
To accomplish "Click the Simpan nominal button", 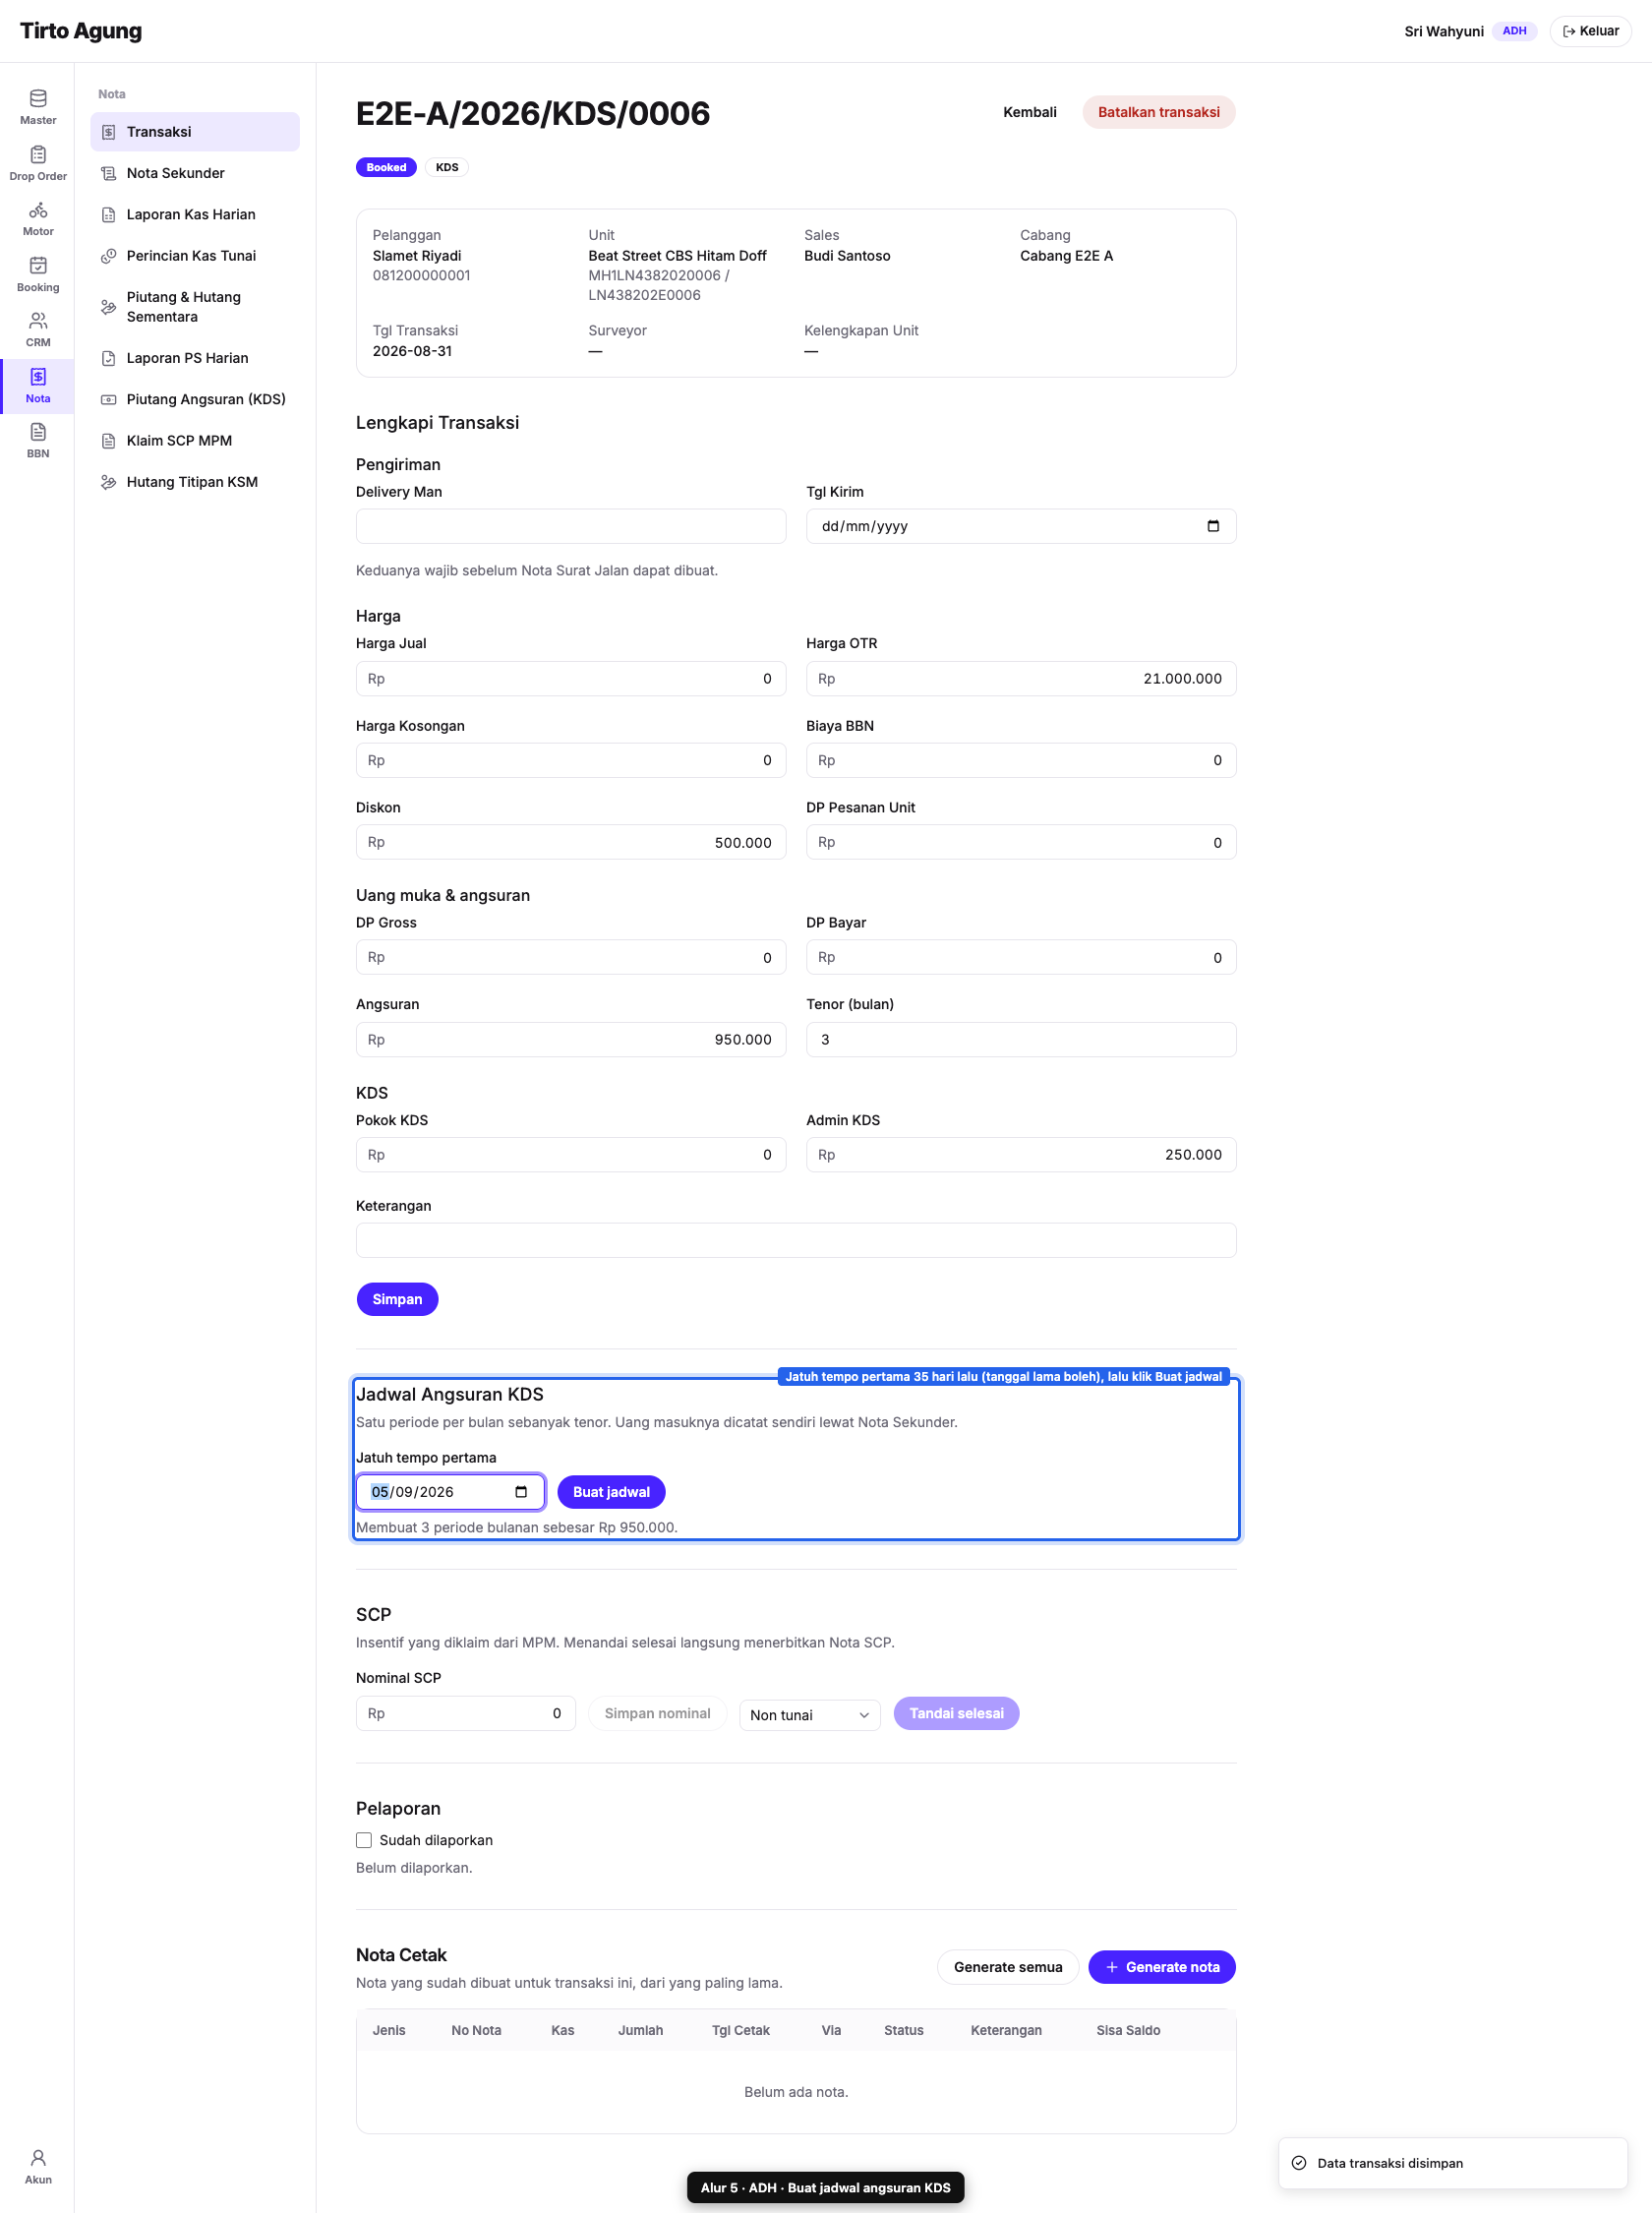I will pyautogui.click(x=657, y=1714).
